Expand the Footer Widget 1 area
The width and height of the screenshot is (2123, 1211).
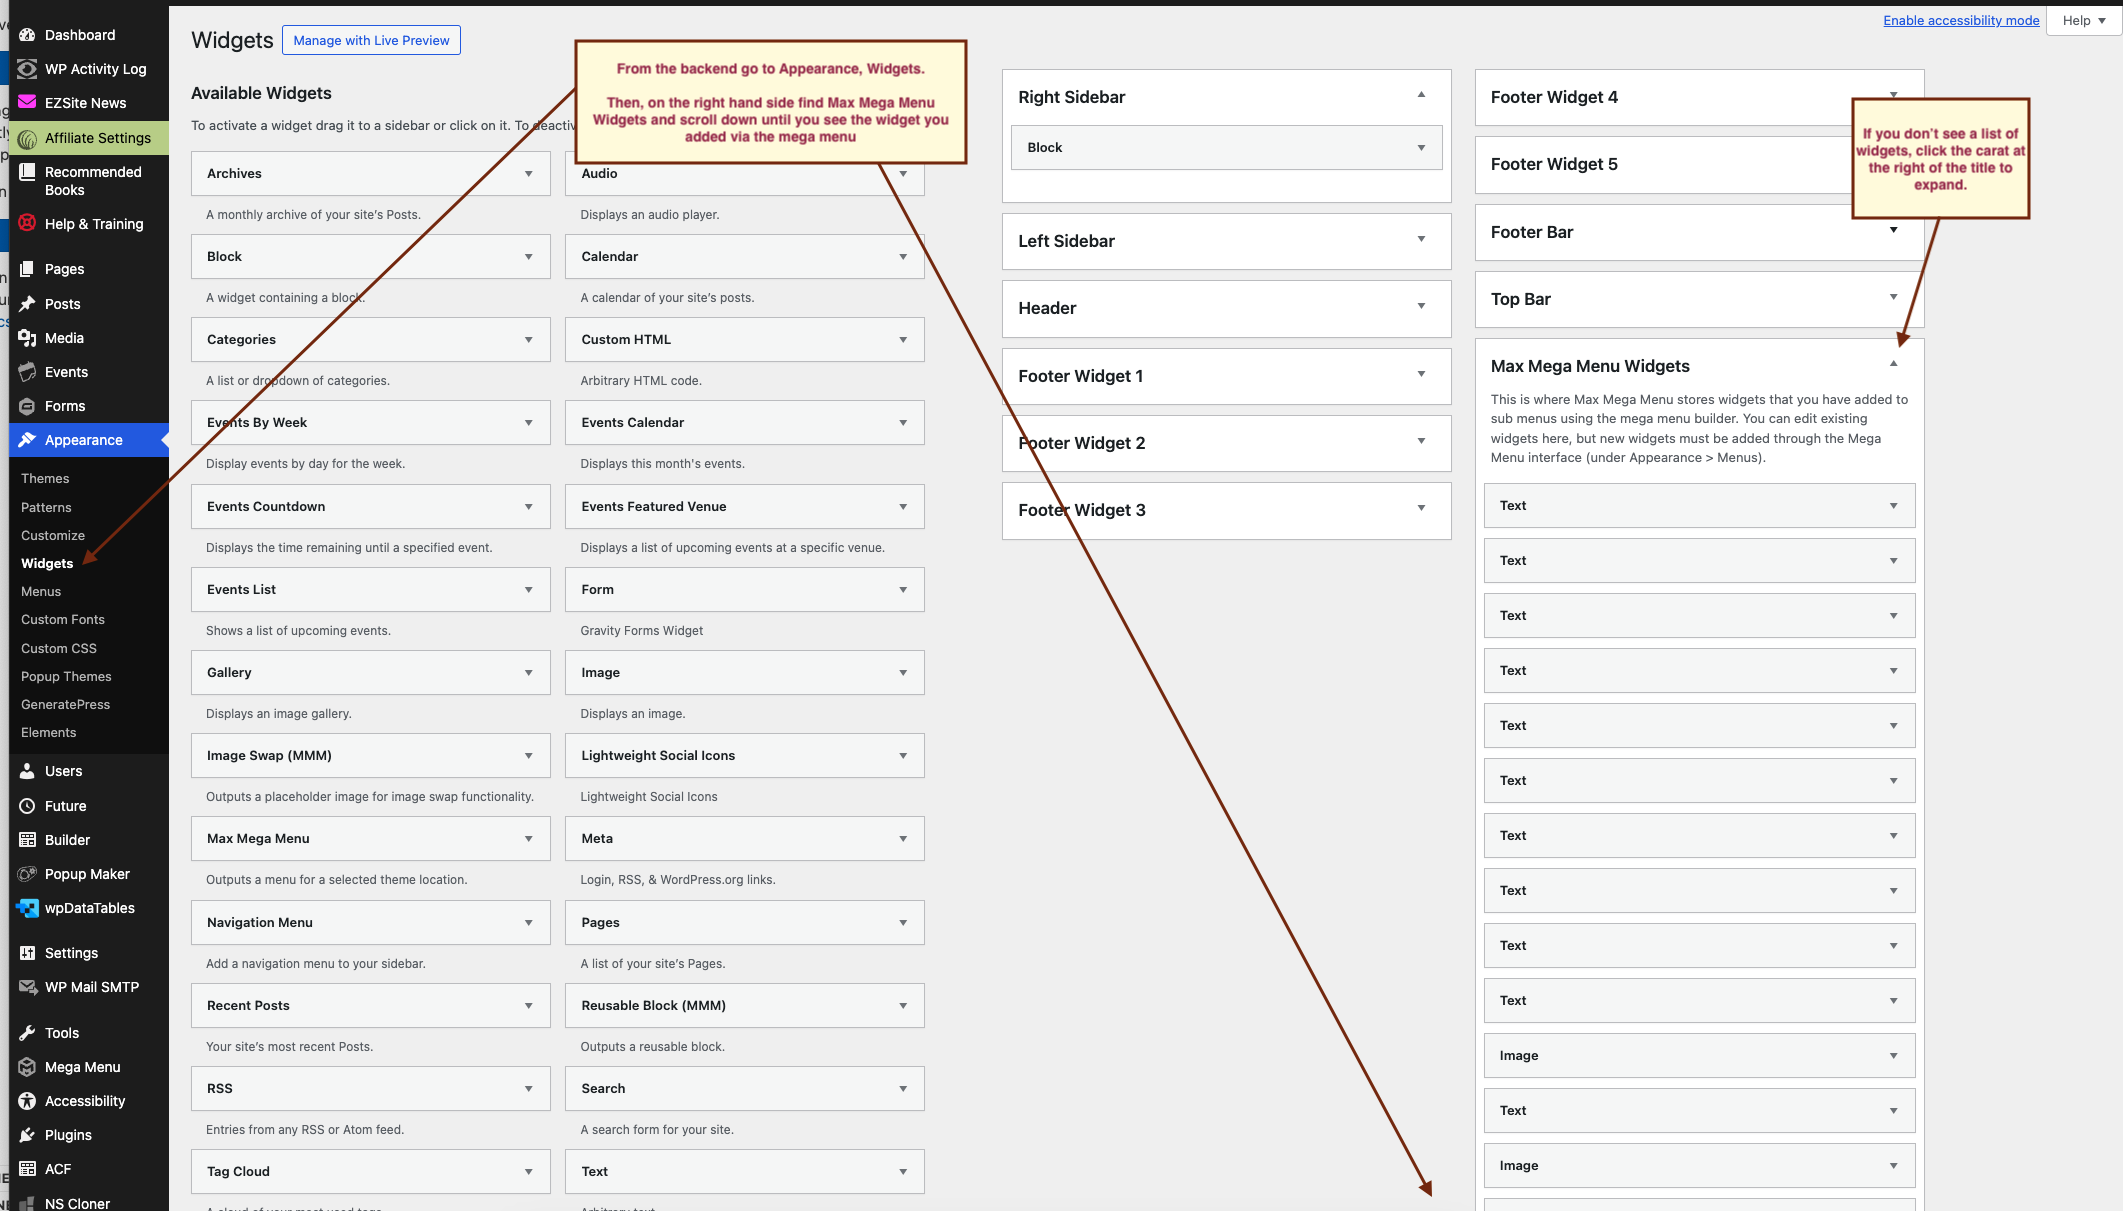click(1421, 375)
